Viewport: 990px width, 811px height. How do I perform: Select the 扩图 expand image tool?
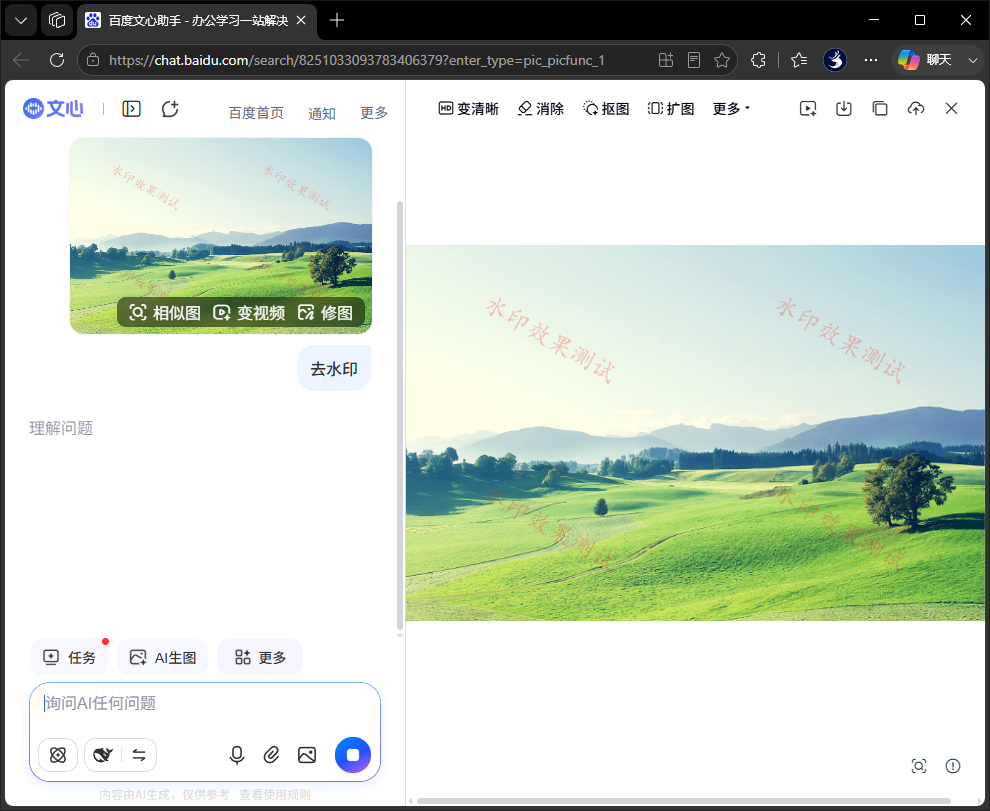point(671,109)
